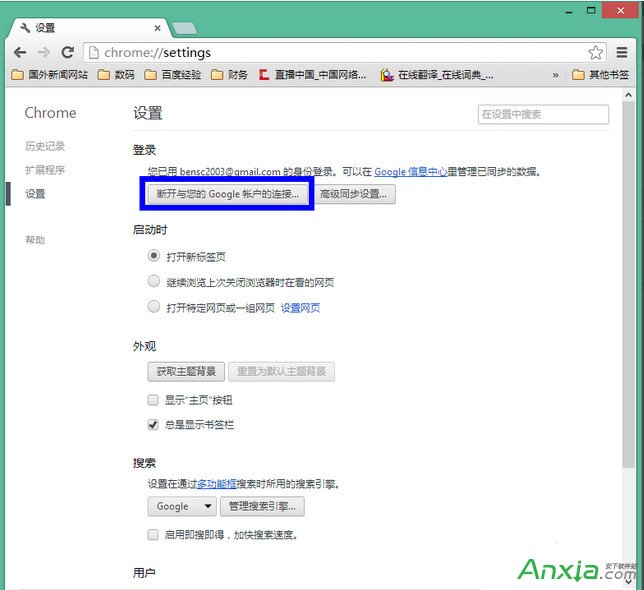Close the 设置 tab
This screenshot has width=644, height=590.
click(x=157, y=28)
